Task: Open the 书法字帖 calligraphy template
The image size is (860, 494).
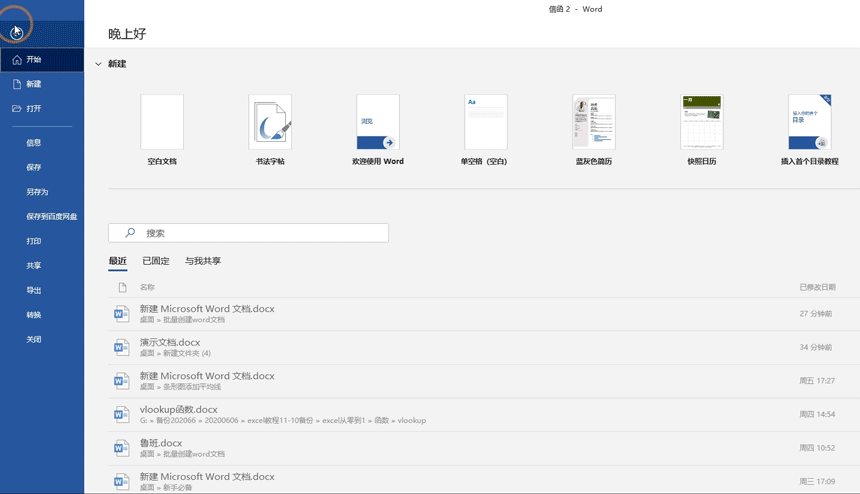Action: coord(270,130)
